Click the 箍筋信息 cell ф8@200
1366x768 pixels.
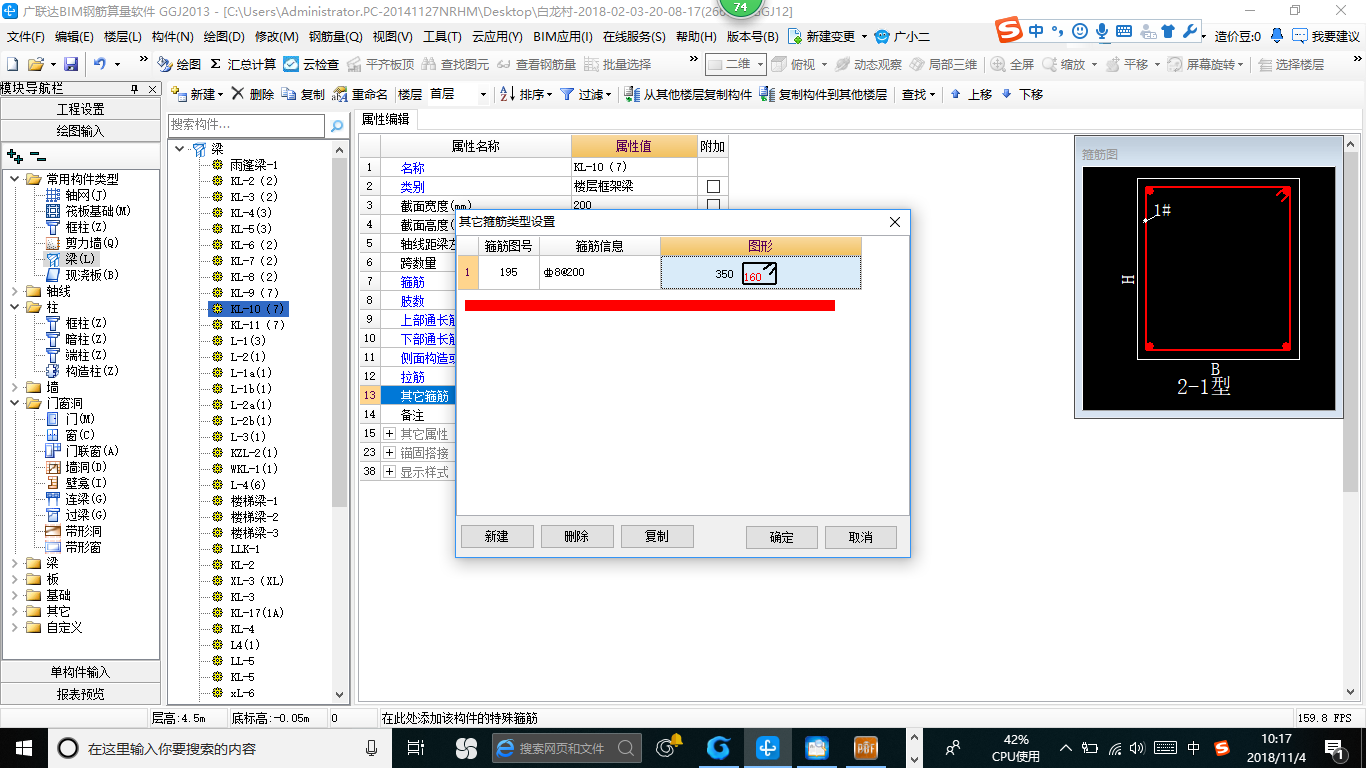[x=599, y=273]
